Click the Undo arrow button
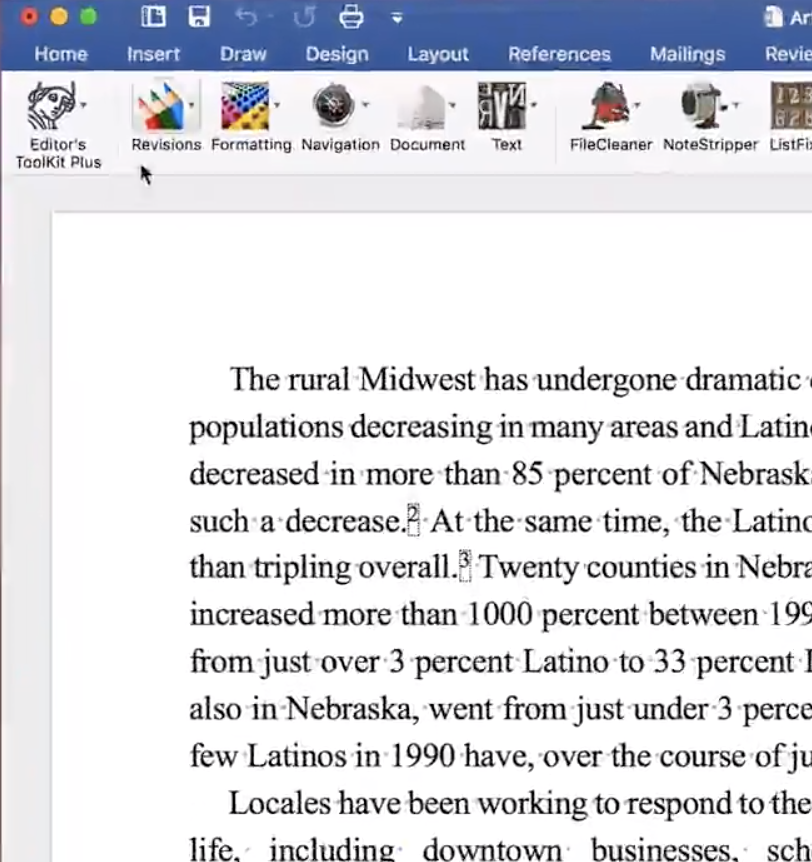This screenshot has height=862, width=812. coord(246,17)
